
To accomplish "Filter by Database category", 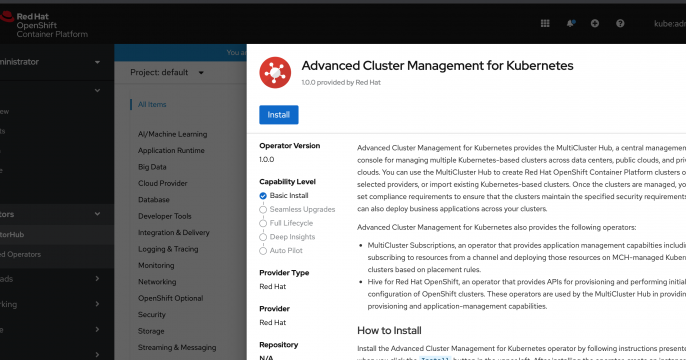I will 154,200.
